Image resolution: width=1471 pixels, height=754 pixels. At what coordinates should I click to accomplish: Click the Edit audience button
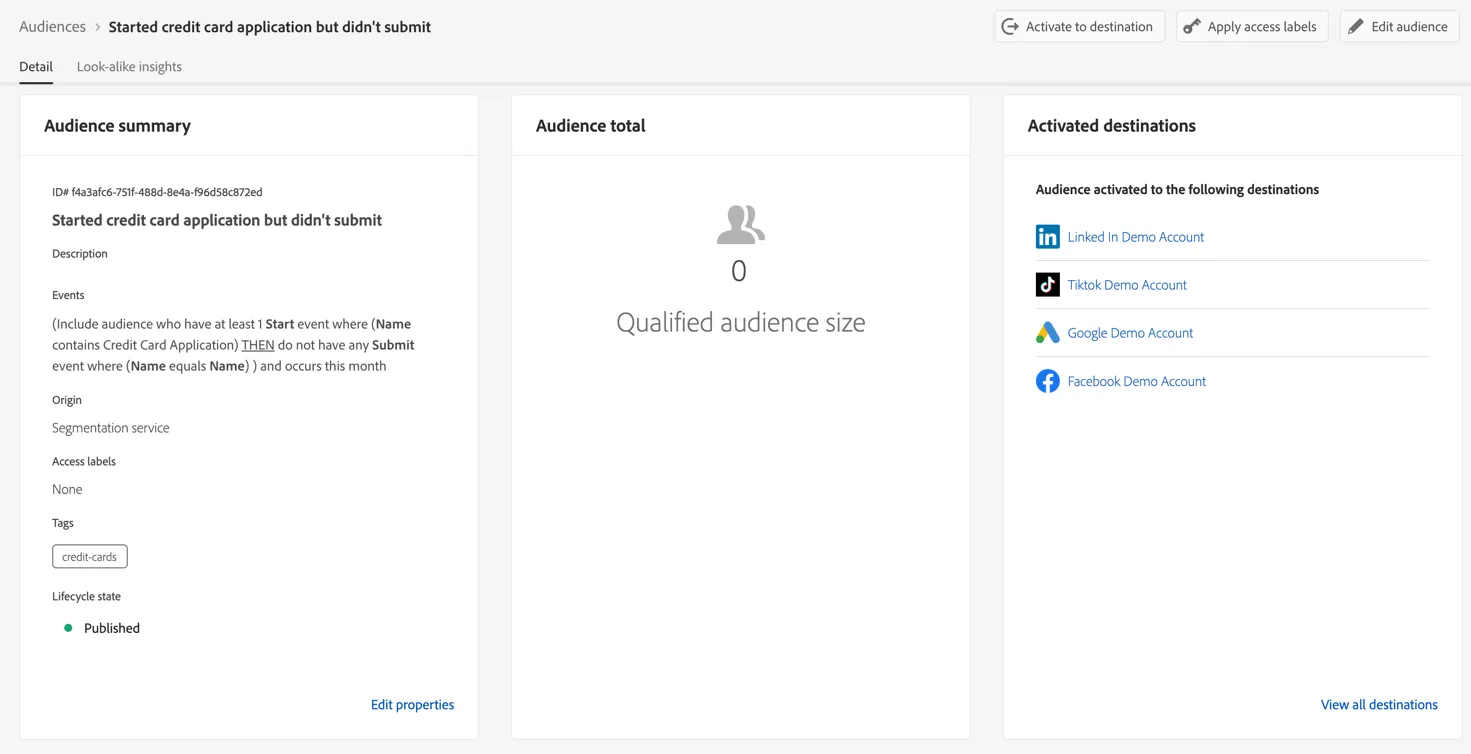click(x=1399, y=27)
